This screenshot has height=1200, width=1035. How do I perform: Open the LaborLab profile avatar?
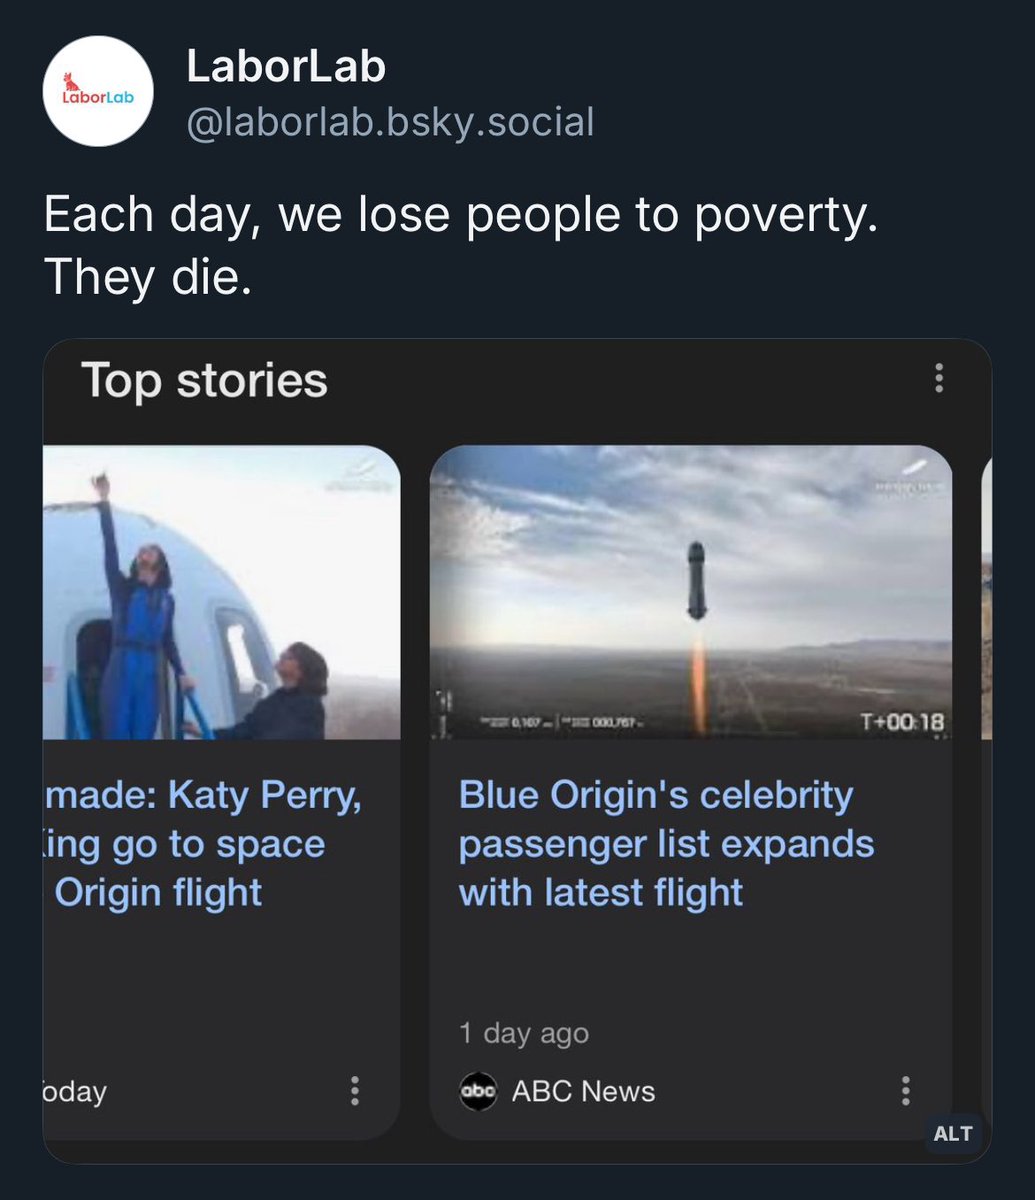(97, 91)
